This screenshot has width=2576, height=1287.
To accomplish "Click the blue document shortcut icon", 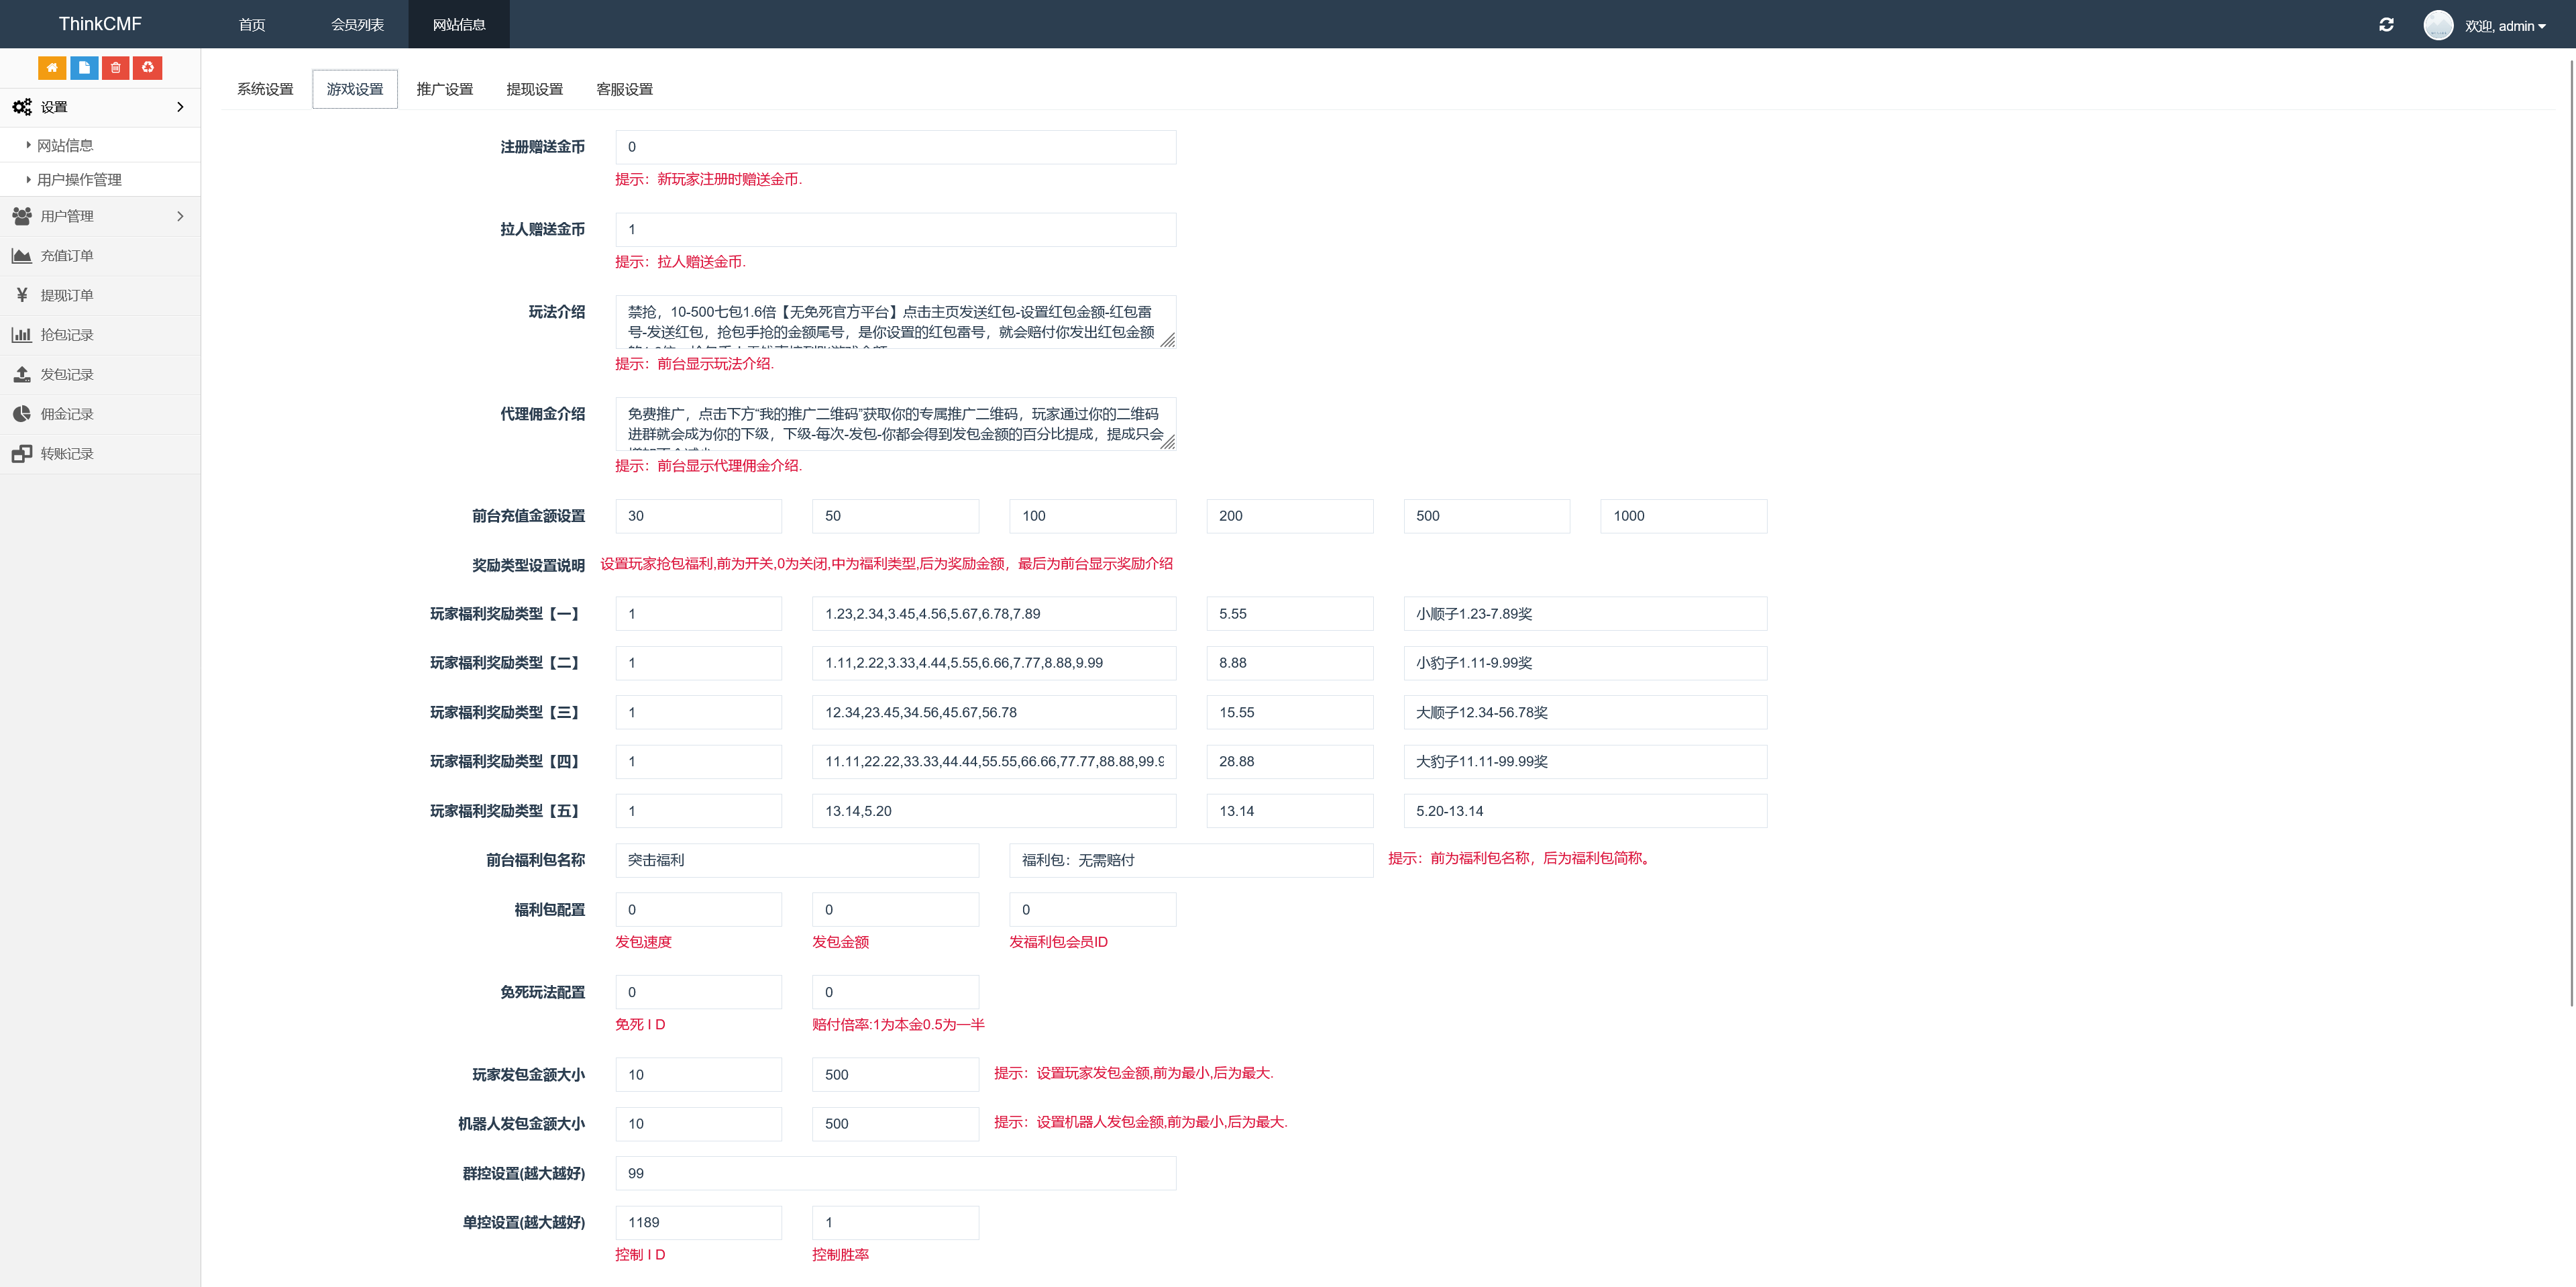I will point(84,67).
